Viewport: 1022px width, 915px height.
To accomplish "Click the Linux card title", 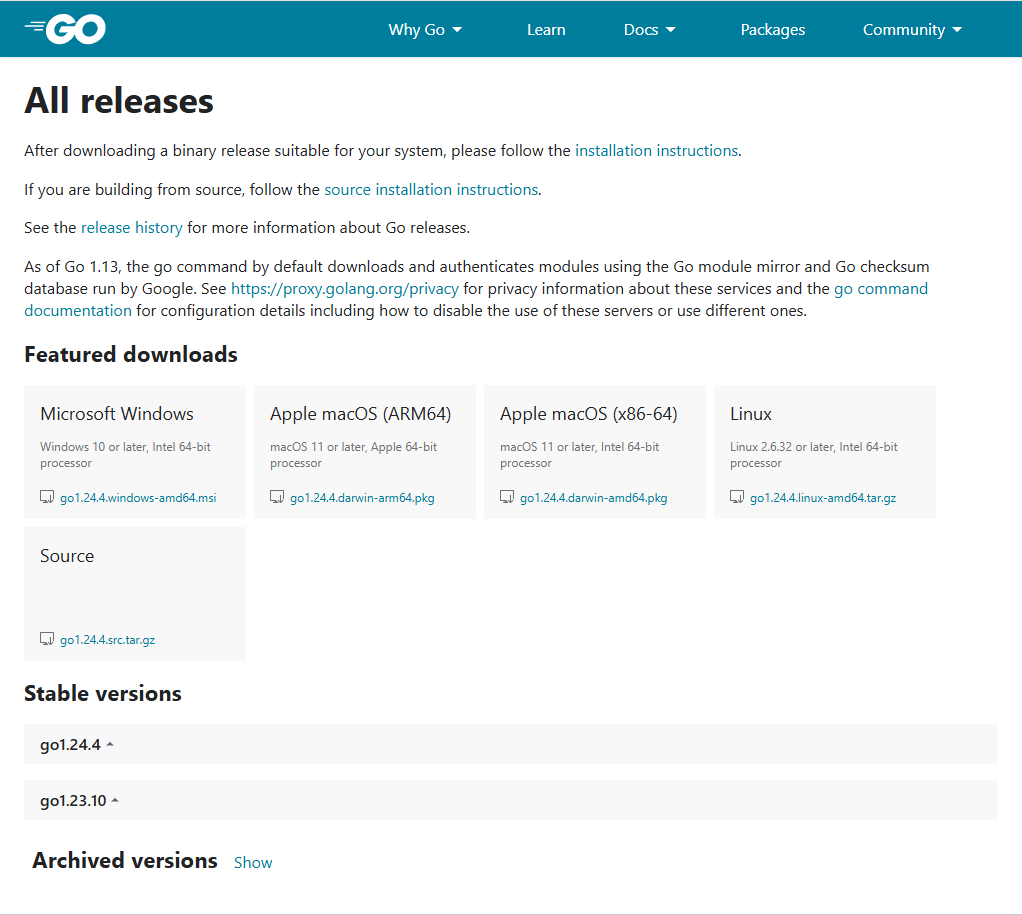I will tap(751, 414).
